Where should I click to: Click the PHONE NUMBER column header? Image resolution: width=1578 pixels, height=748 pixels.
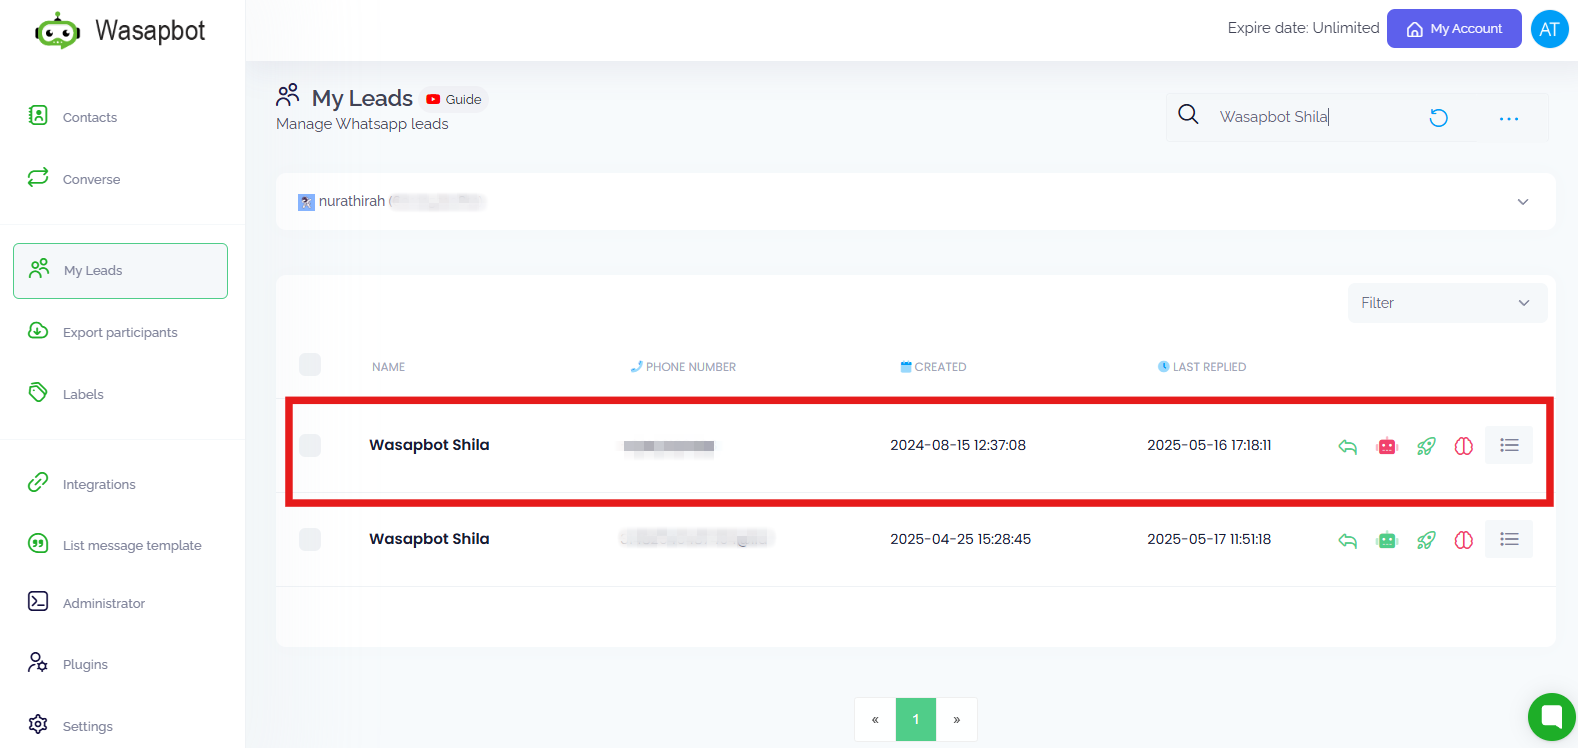tap(683, 367)
